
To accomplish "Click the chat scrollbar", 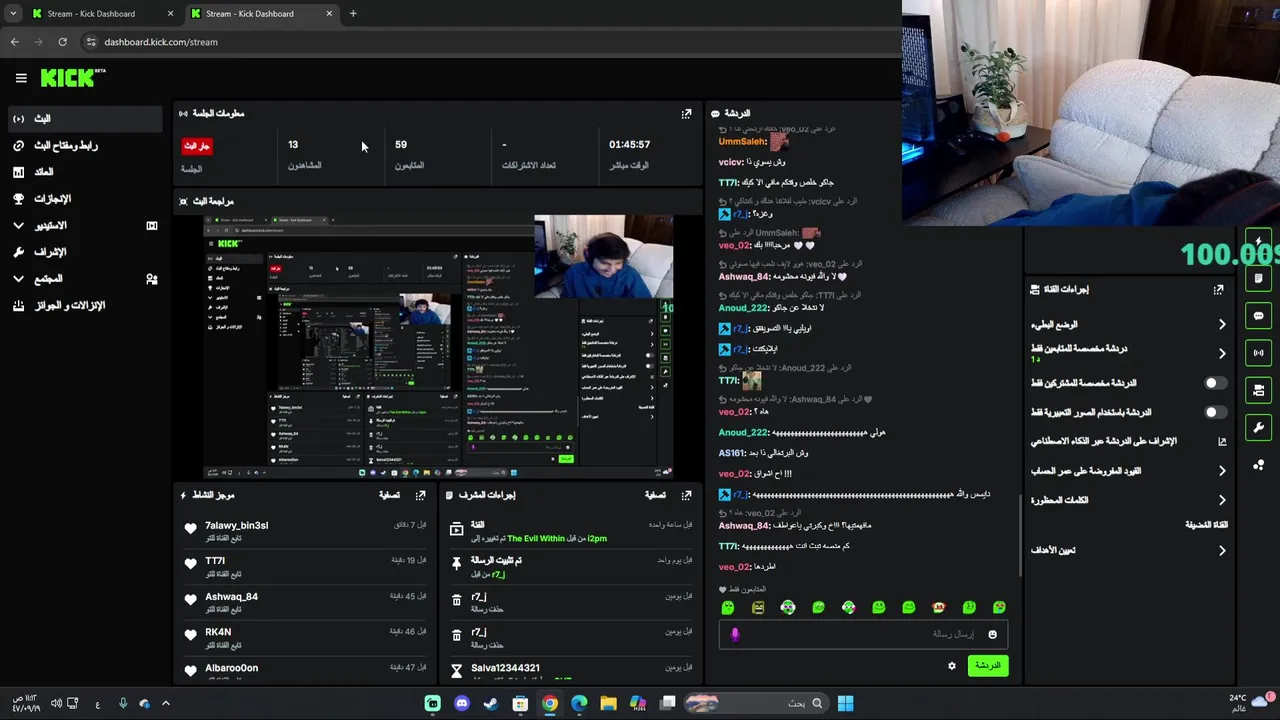I will point(1020,535).
